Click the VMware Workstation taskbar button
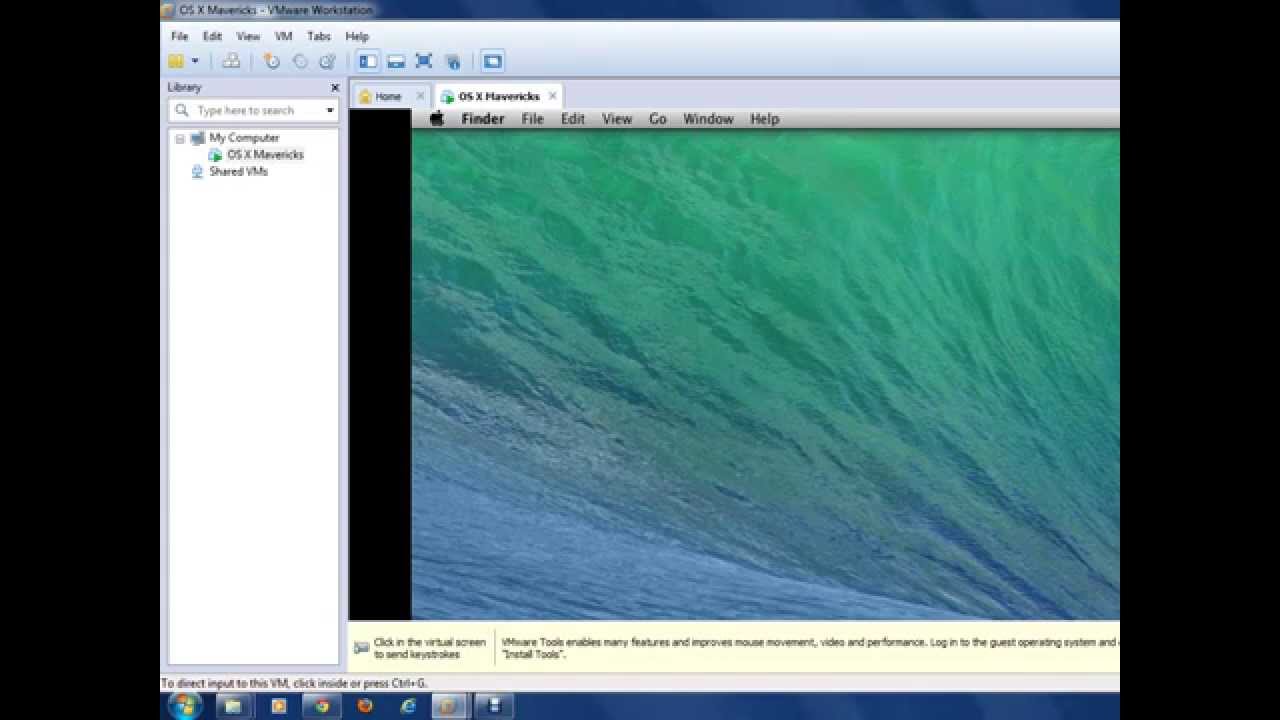This screenshot has width=1280, height=720. [x=450, y=706]
